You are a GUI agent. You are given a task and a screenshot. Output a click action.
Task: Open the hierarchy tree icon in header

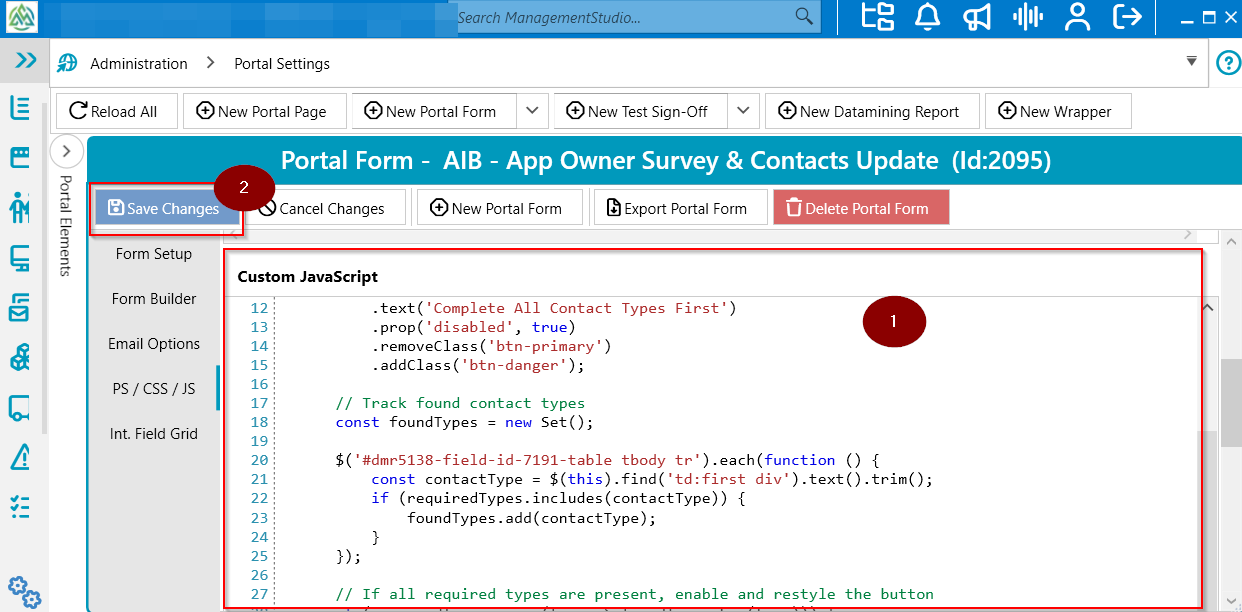click(x=878, y=17)
